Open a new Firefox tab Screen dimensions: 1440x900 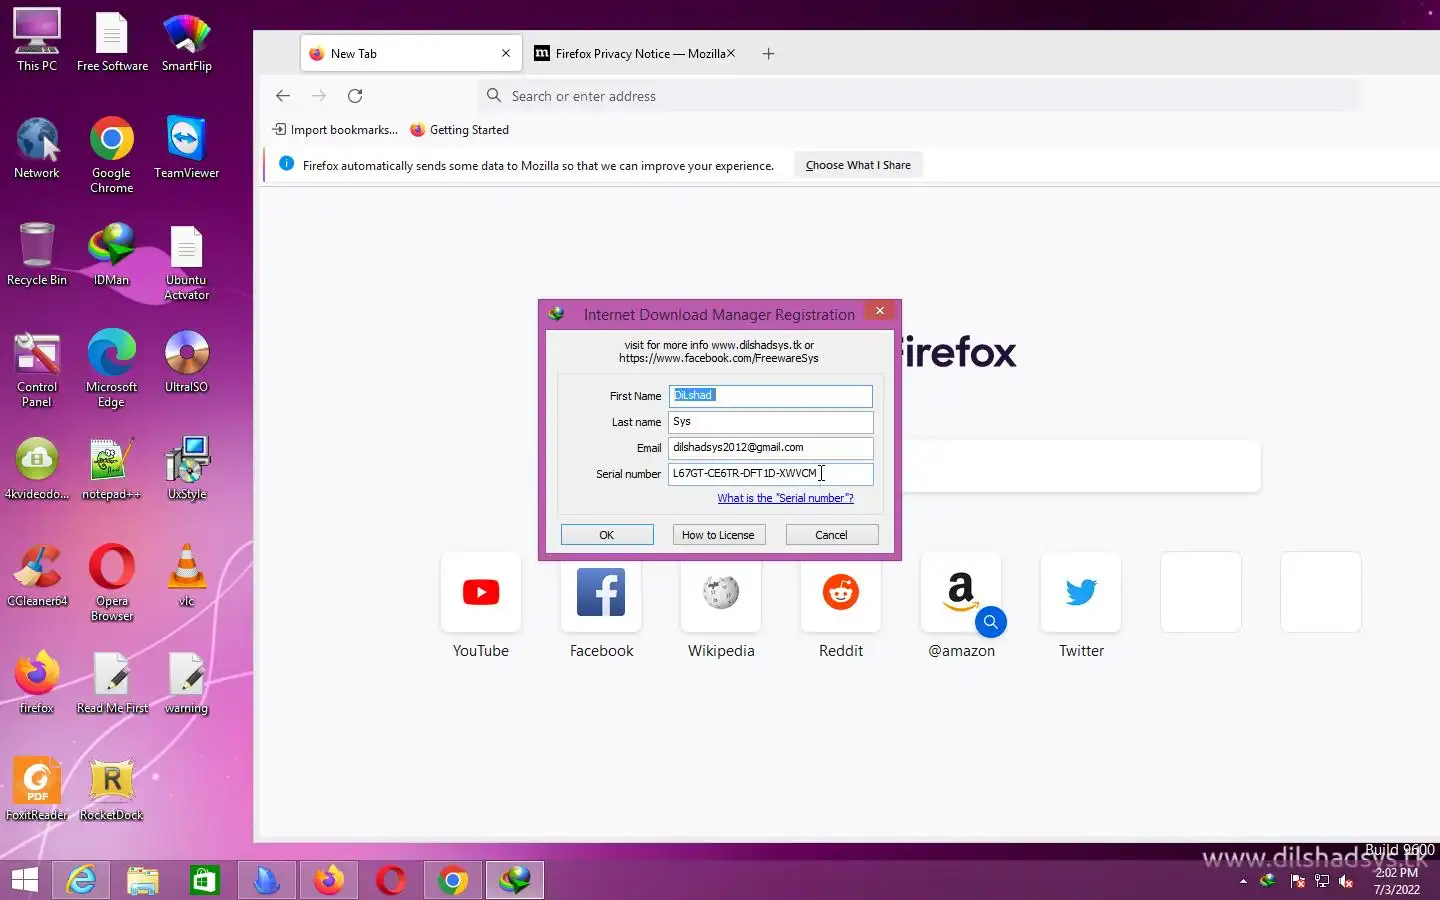tap(768, 54)
